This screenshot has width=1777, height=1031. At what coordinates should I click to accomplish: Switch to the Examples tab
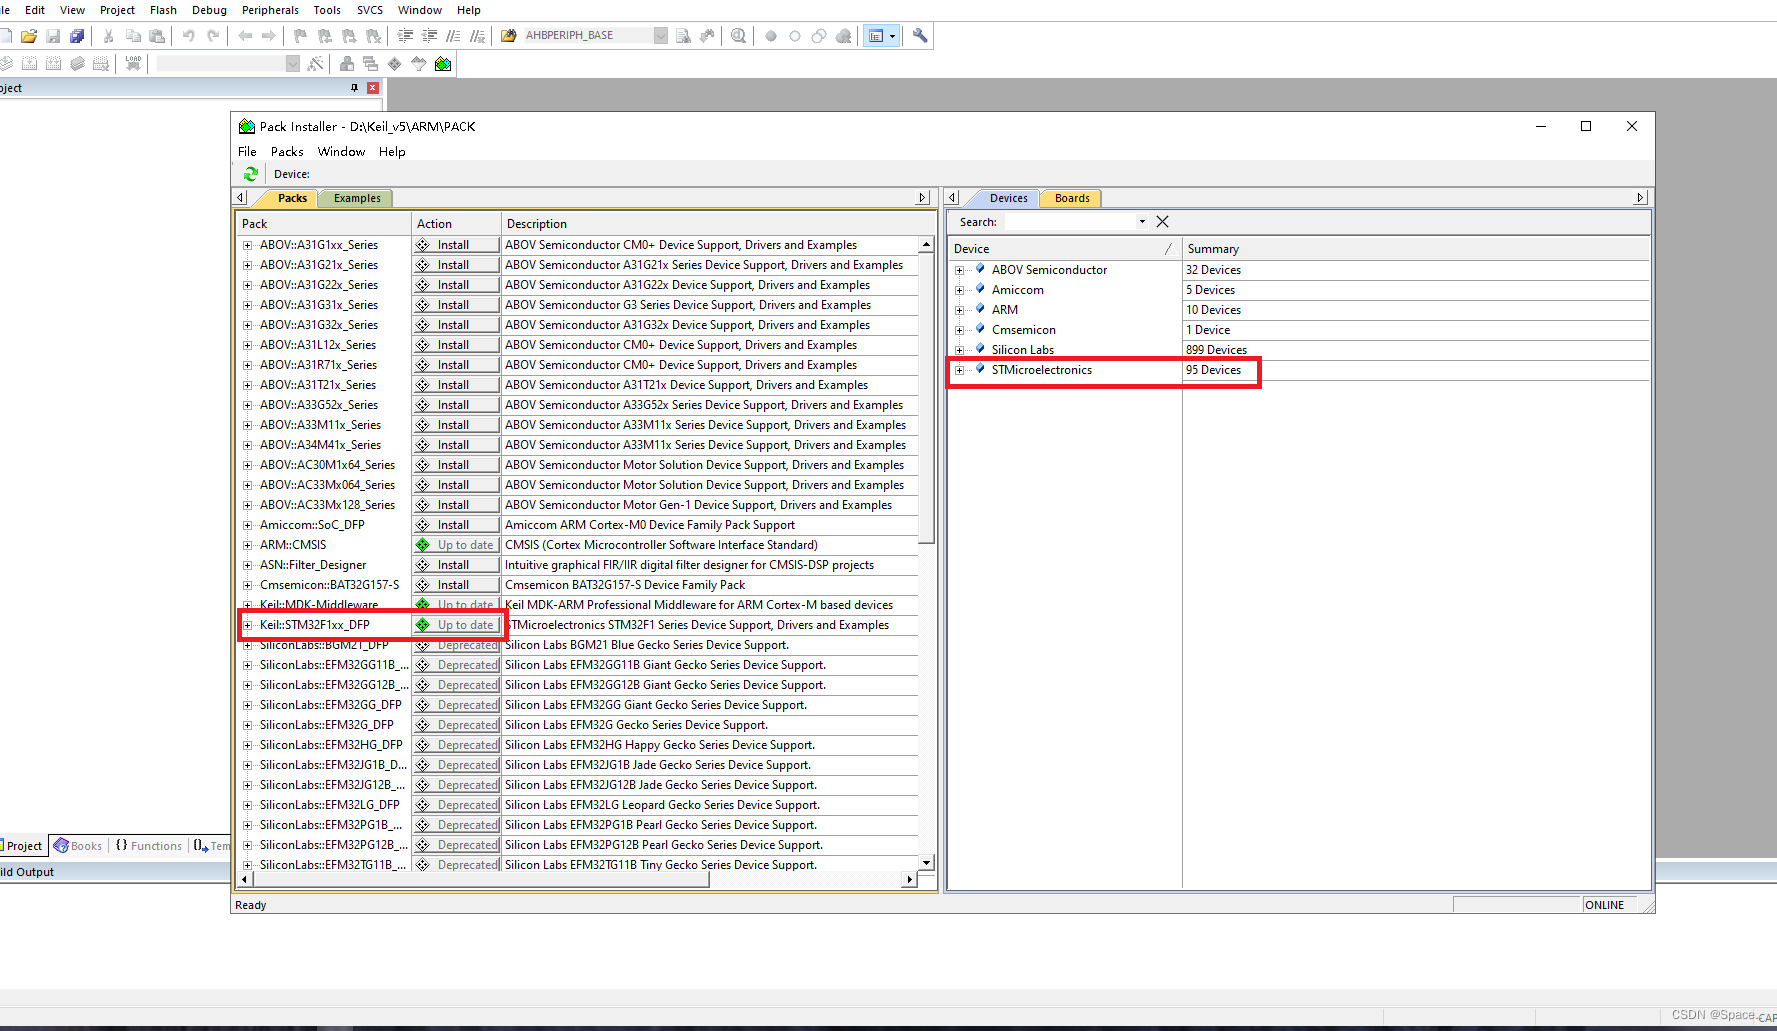(357, 198)
